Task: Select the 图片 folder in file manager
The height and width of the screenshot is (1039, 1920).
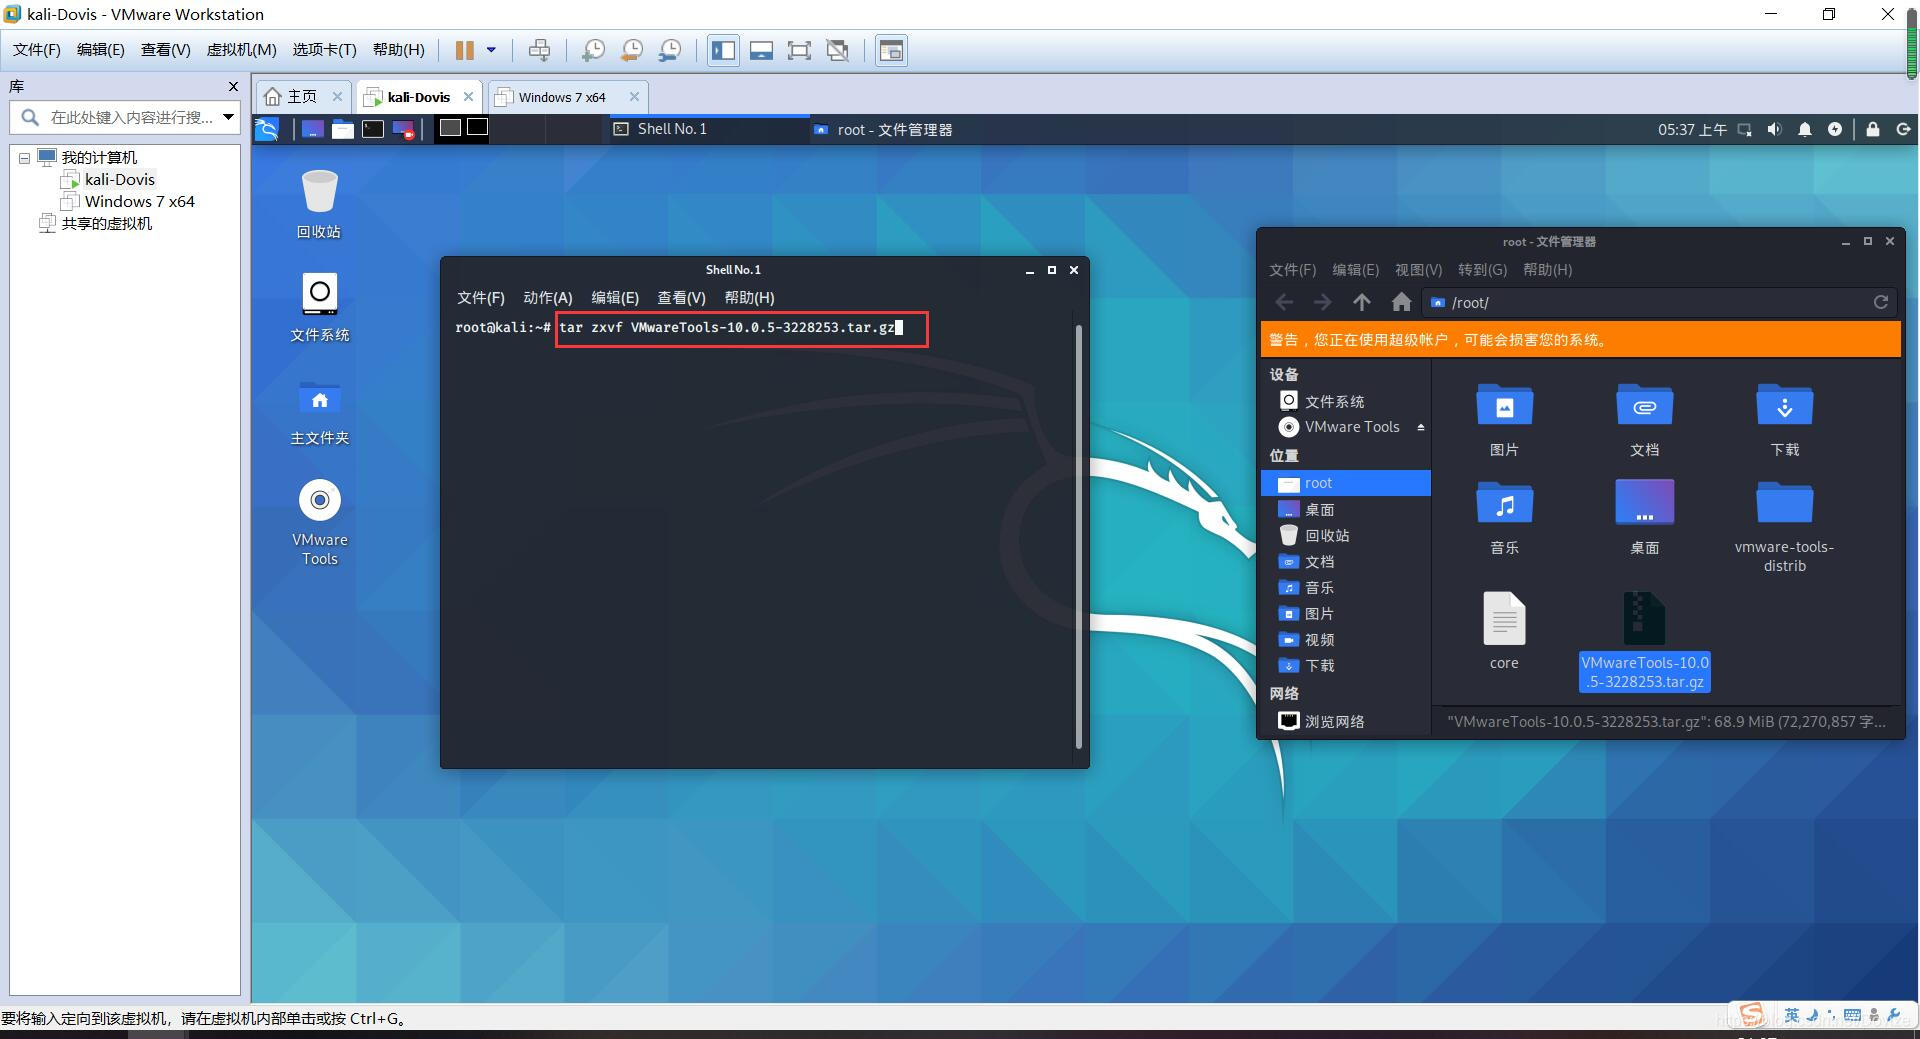Action: [x=1504, y=420]
